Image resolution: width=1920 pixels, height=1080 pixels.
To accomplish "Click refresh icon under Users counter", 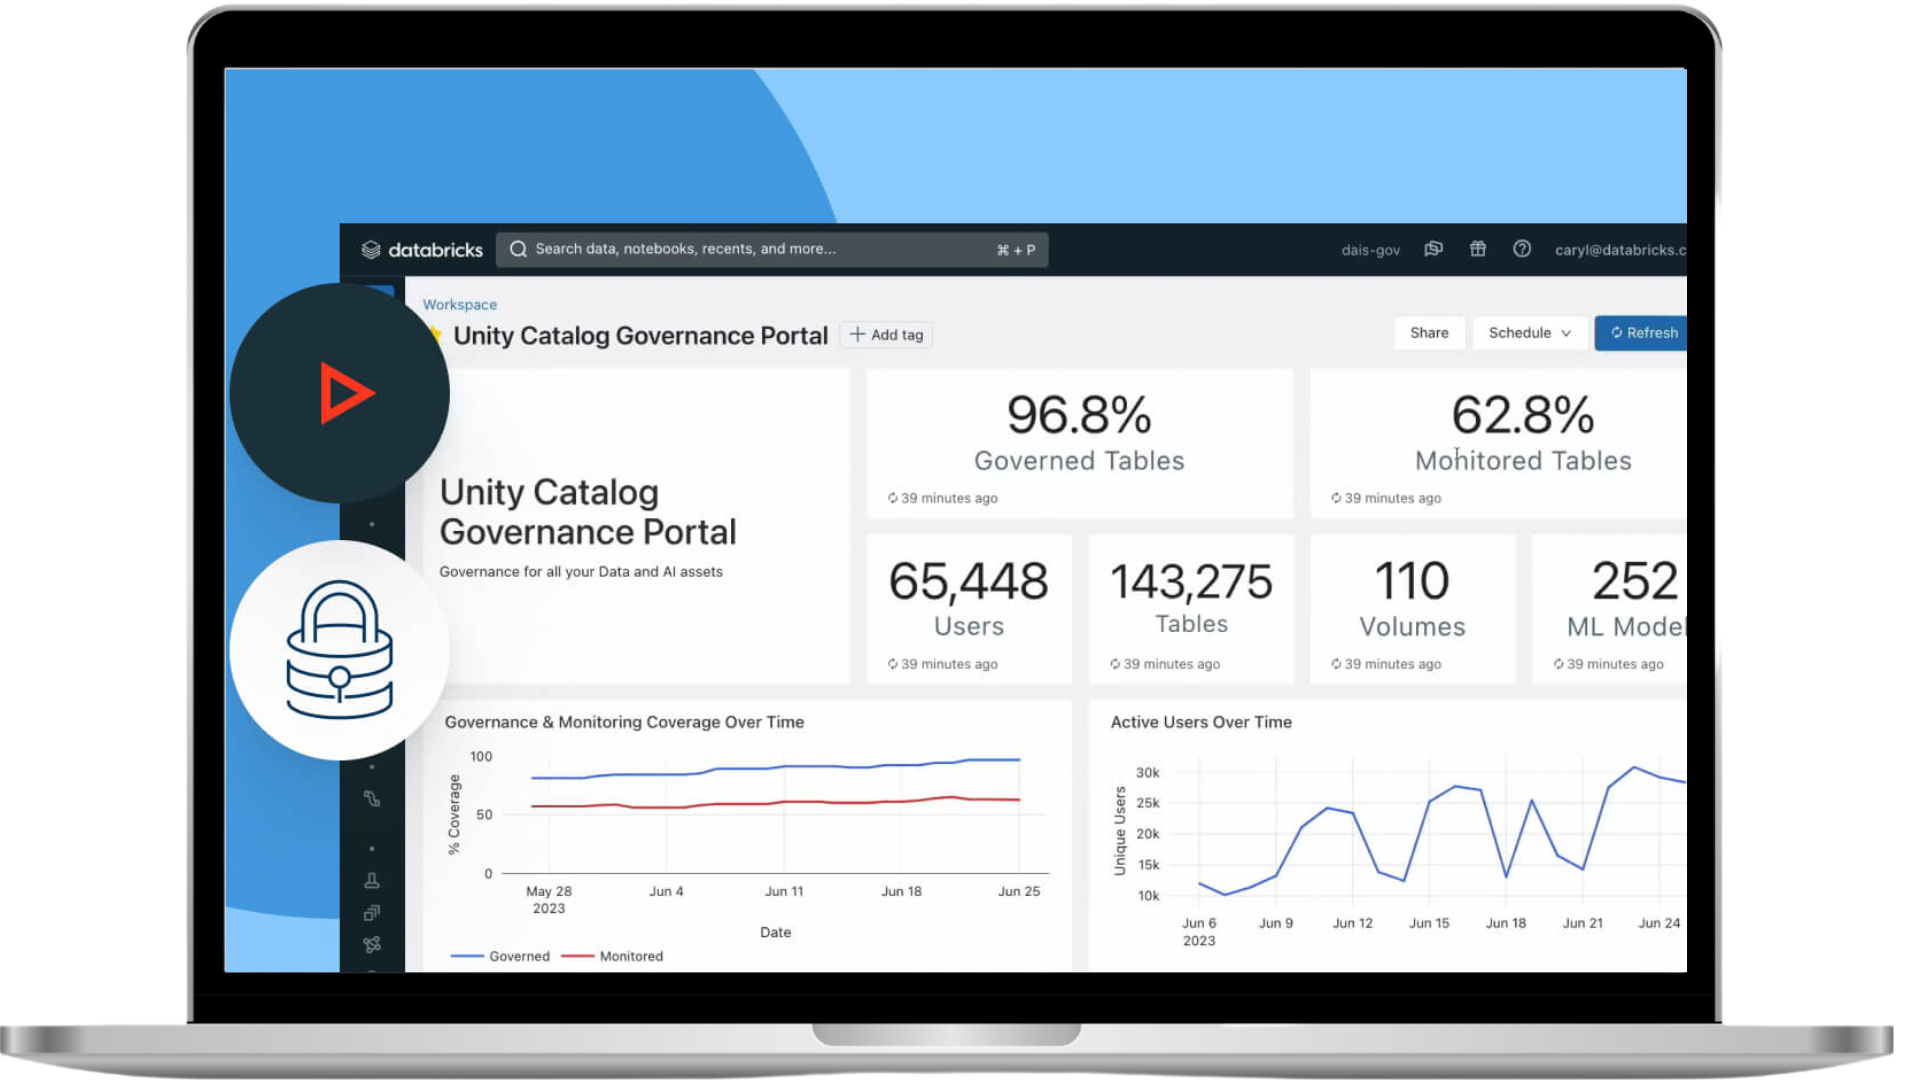I will coord(892,664).
